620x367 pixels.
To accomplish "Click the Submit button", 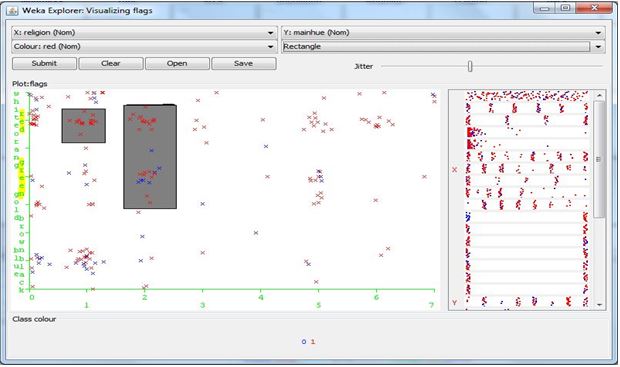I will (44, 63).
